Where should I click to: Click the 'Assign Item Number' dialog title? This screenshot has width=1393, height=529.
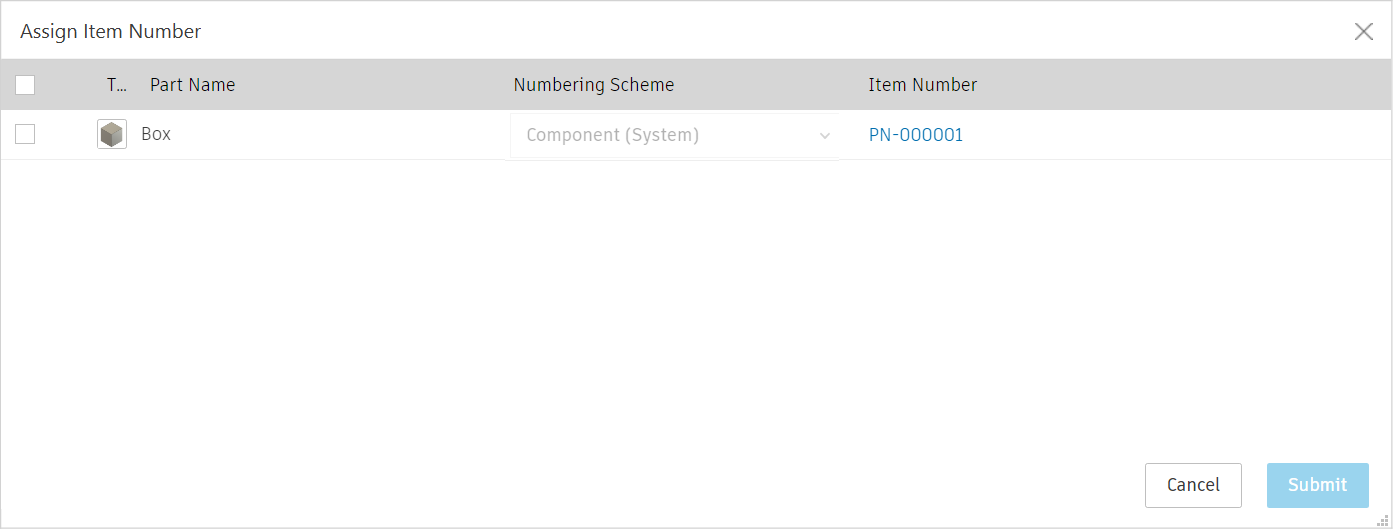[111, 32]
